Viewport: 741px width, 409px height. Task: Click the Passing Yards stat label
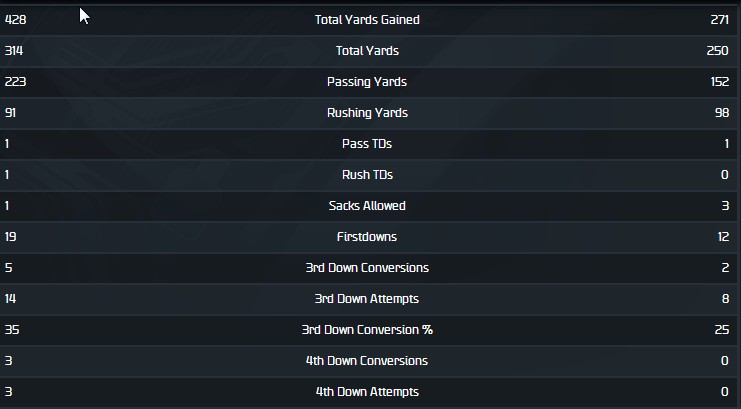pyautogui.click(x=367, y=81)
